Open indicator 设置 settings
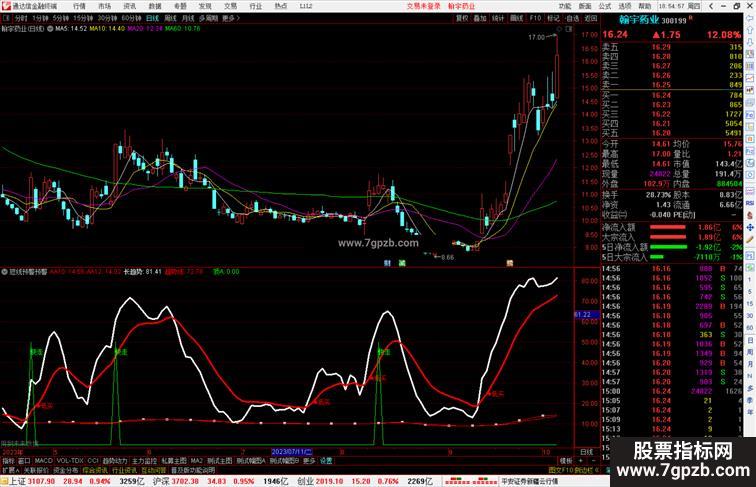 [x=326, y=461]
